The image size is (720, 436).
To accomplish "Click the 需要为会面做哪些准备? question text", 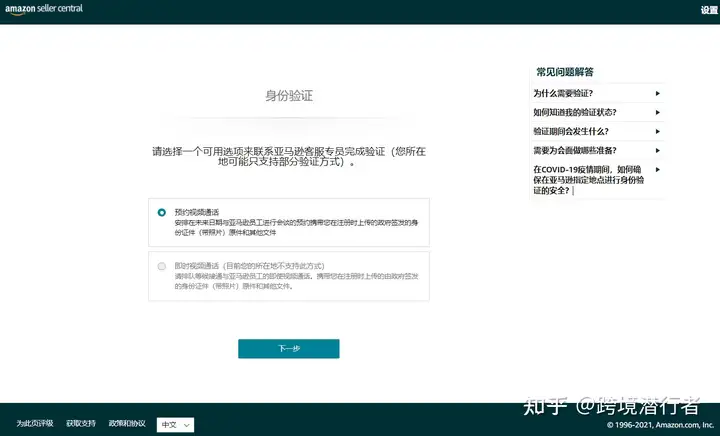I will 575,151.
